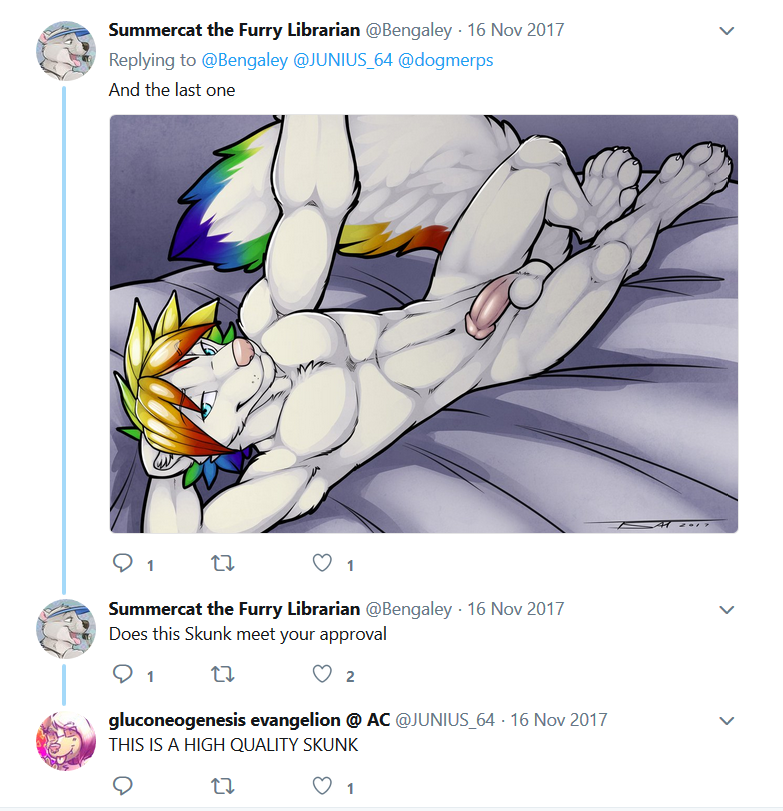Open the chevron menu on JUNIUS_64's tweet
Image resolution: width=783 pixels, height=811 pixels.
tap(727, 720)
